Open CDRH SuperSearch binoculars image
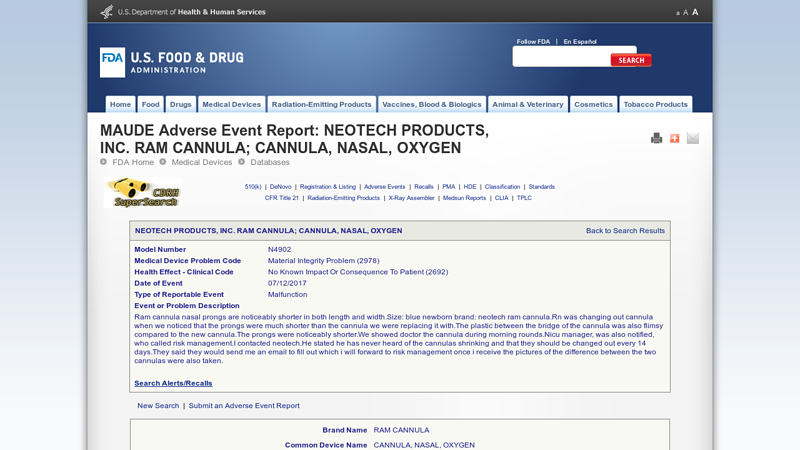 coord(143,192)
